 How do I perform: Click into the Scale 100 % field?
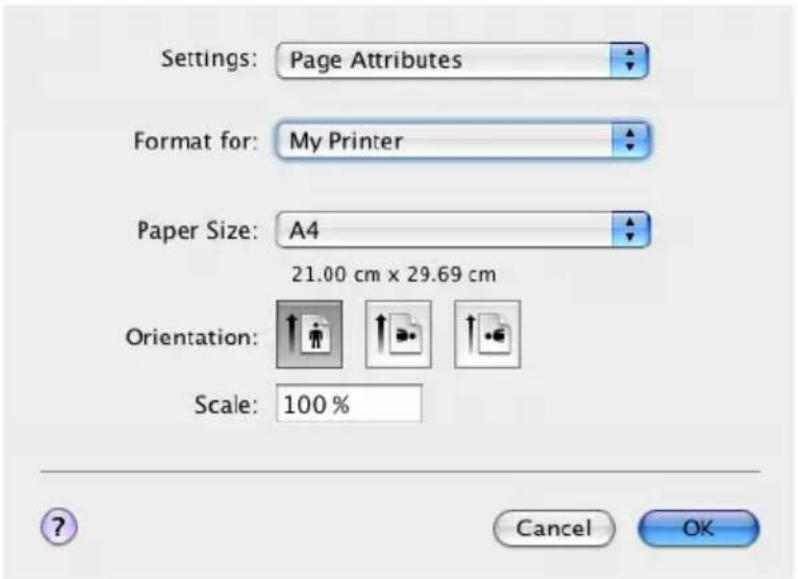(x=349, y=403)
